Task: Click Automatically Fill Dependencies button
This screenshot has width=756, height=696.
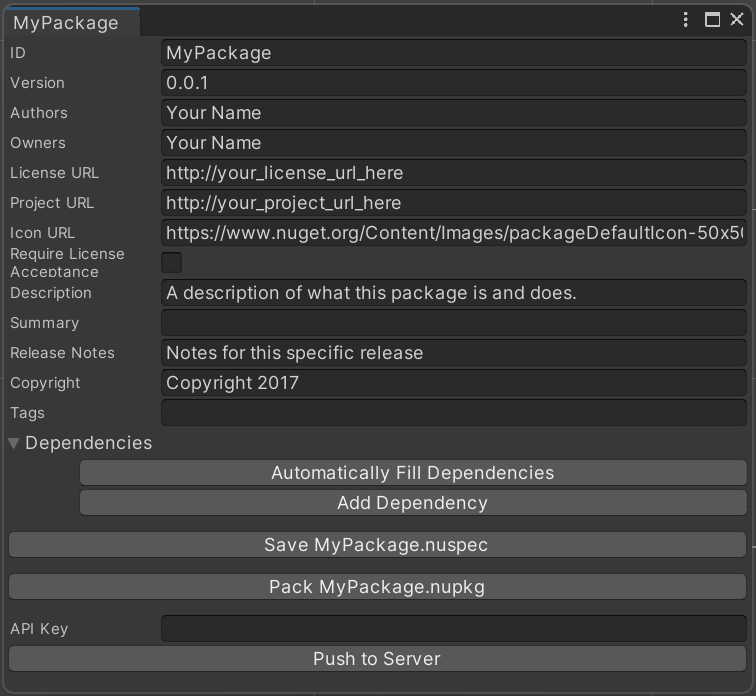Action: tap(413, 473)
